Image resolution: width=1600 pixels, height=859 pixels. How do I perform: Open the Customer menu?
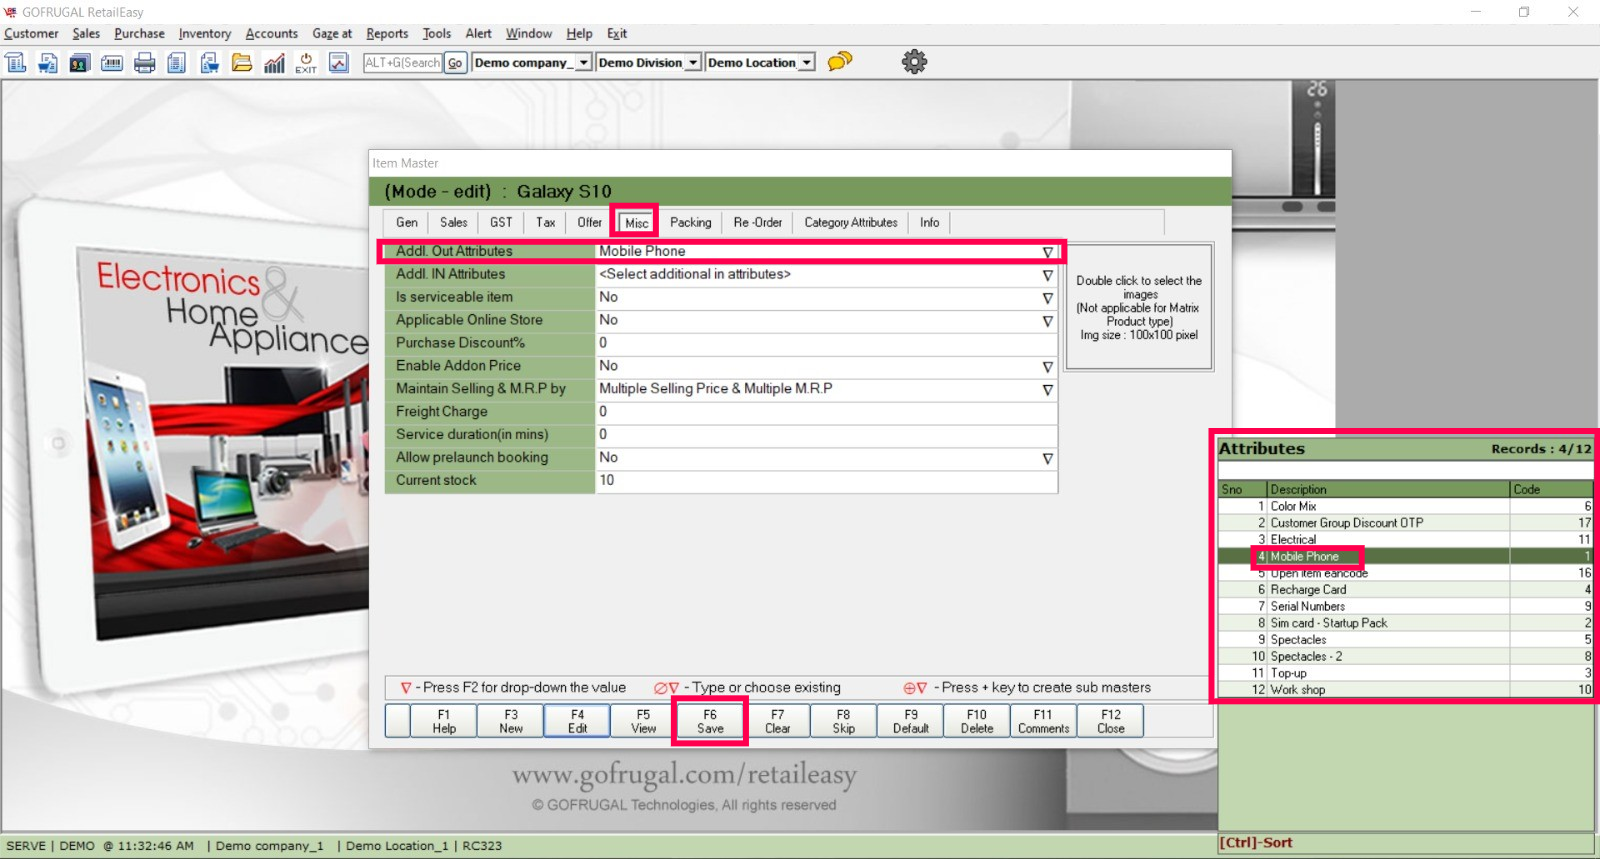coord(31,34)
